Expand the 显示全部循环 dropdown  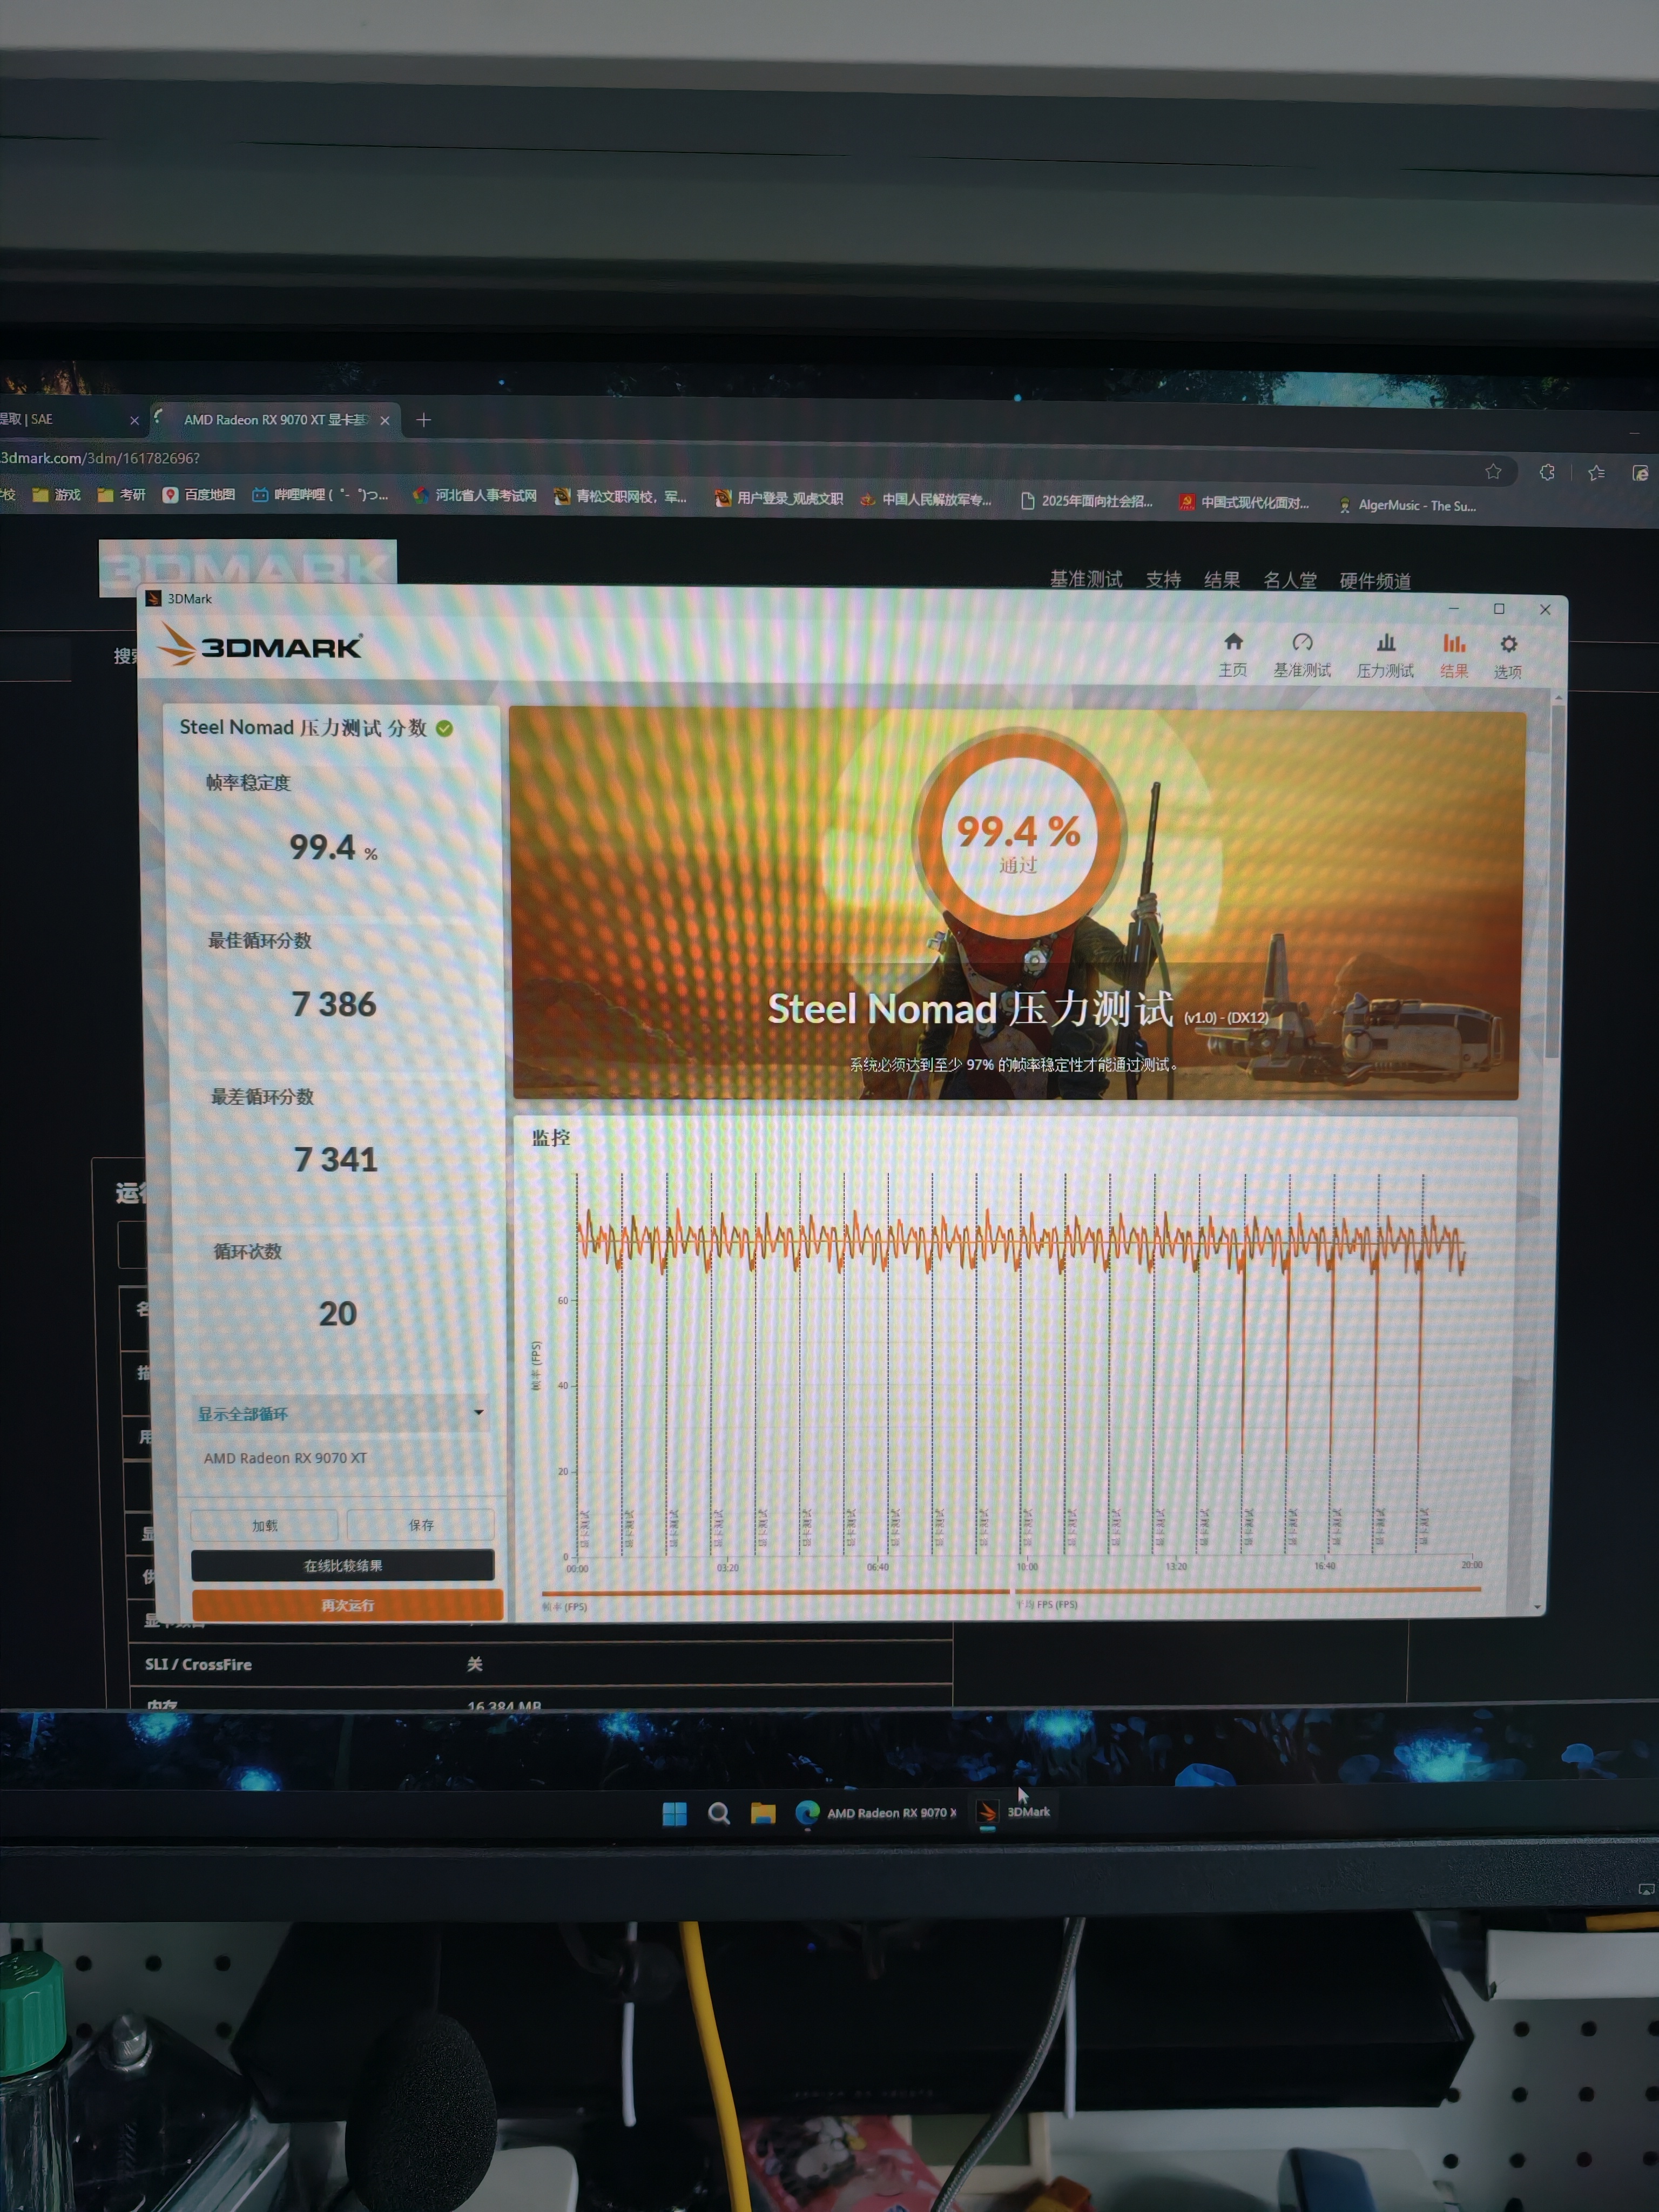pyautogui.click(x=340, y=1413)
